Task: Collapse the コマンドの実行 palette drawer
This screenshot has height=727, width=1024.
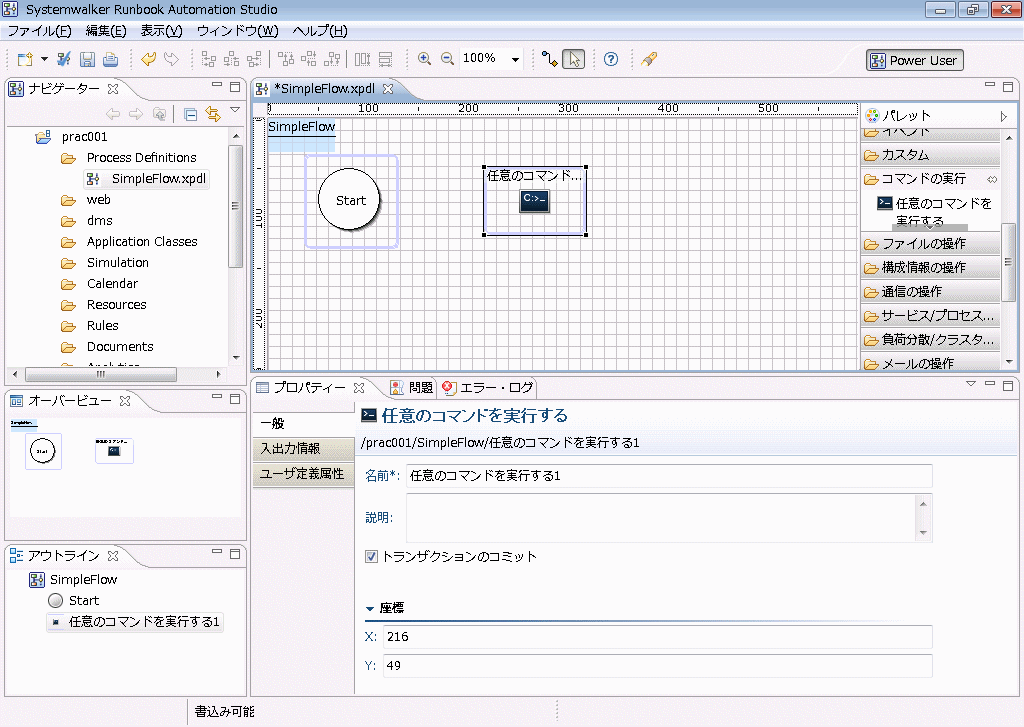Action: [x=931, y=179]
